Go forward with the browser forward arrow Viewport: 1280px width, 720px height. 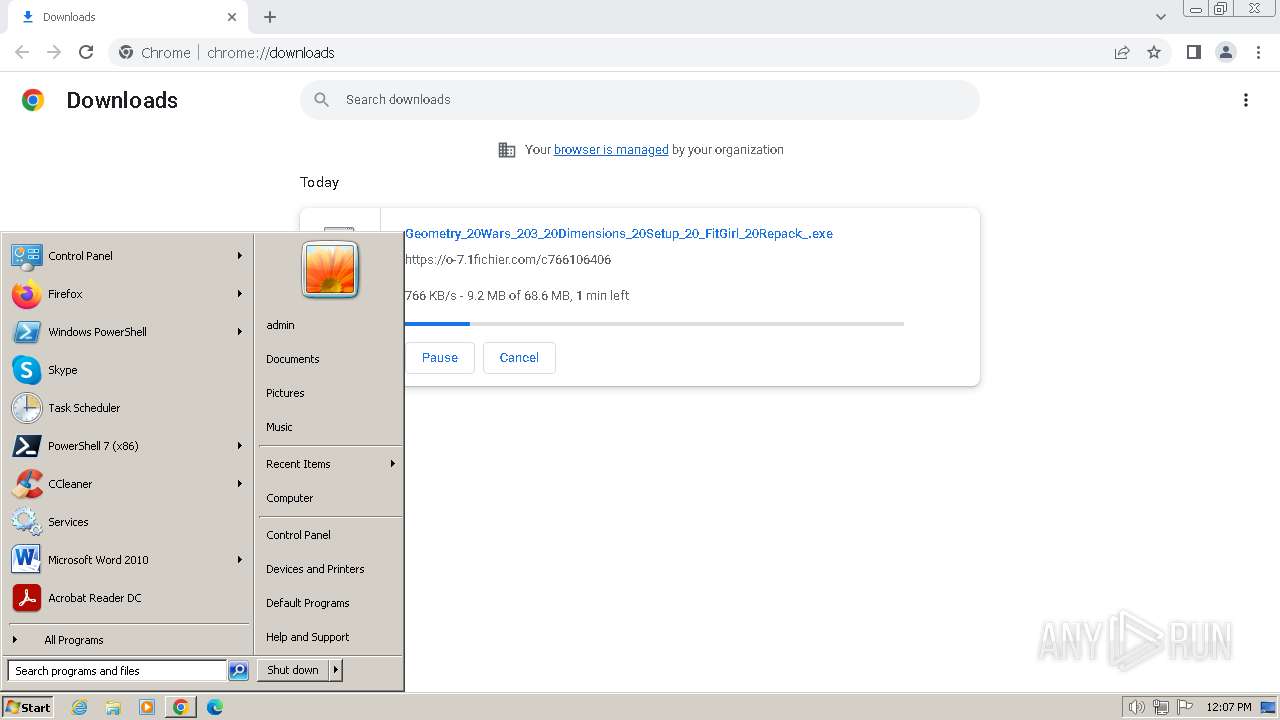pos(54,52)
